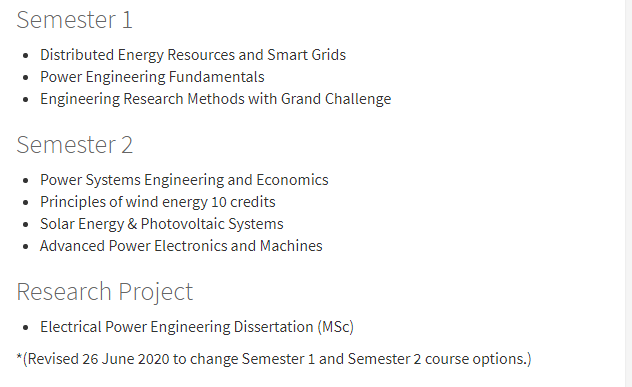This screenshot has height=387, width=632.
Task: Click Power Engineering Fundamentals list item
Action: 152,77
